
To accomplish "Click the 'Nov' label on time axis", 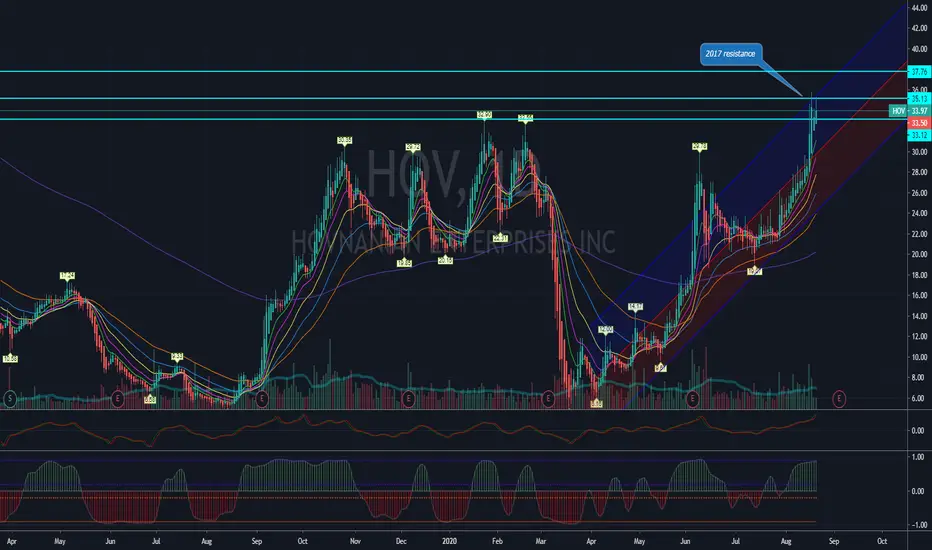I will pyautogui.click(x=355, y=542).
